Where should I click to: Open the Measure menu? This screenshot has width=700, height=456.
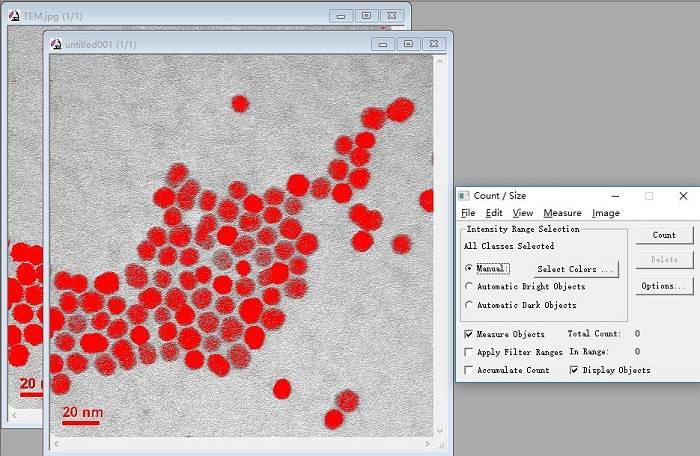(x=562, y=213)
